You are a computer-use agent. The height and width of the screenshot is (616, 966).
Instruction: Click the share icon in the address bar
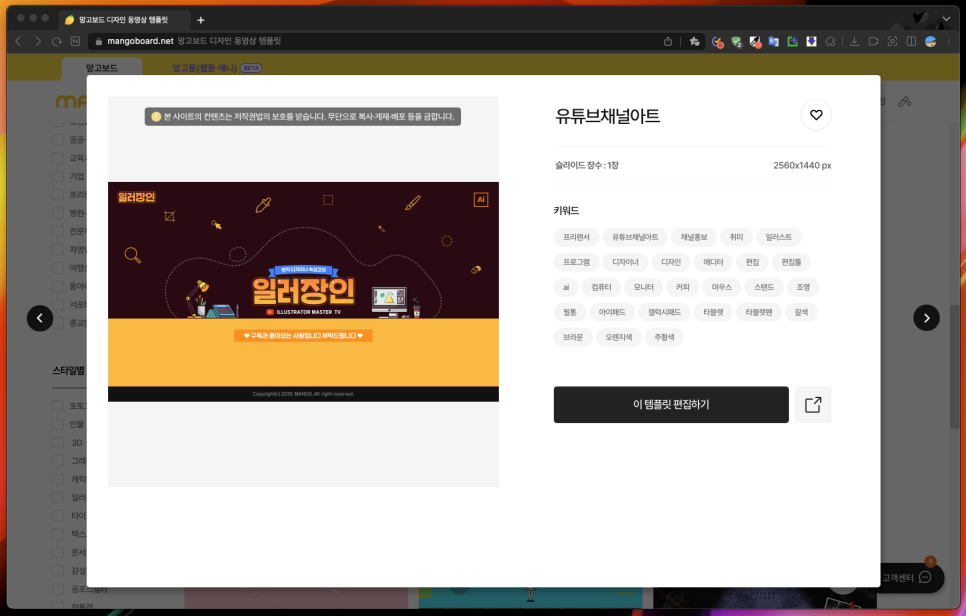coord(668,41)
